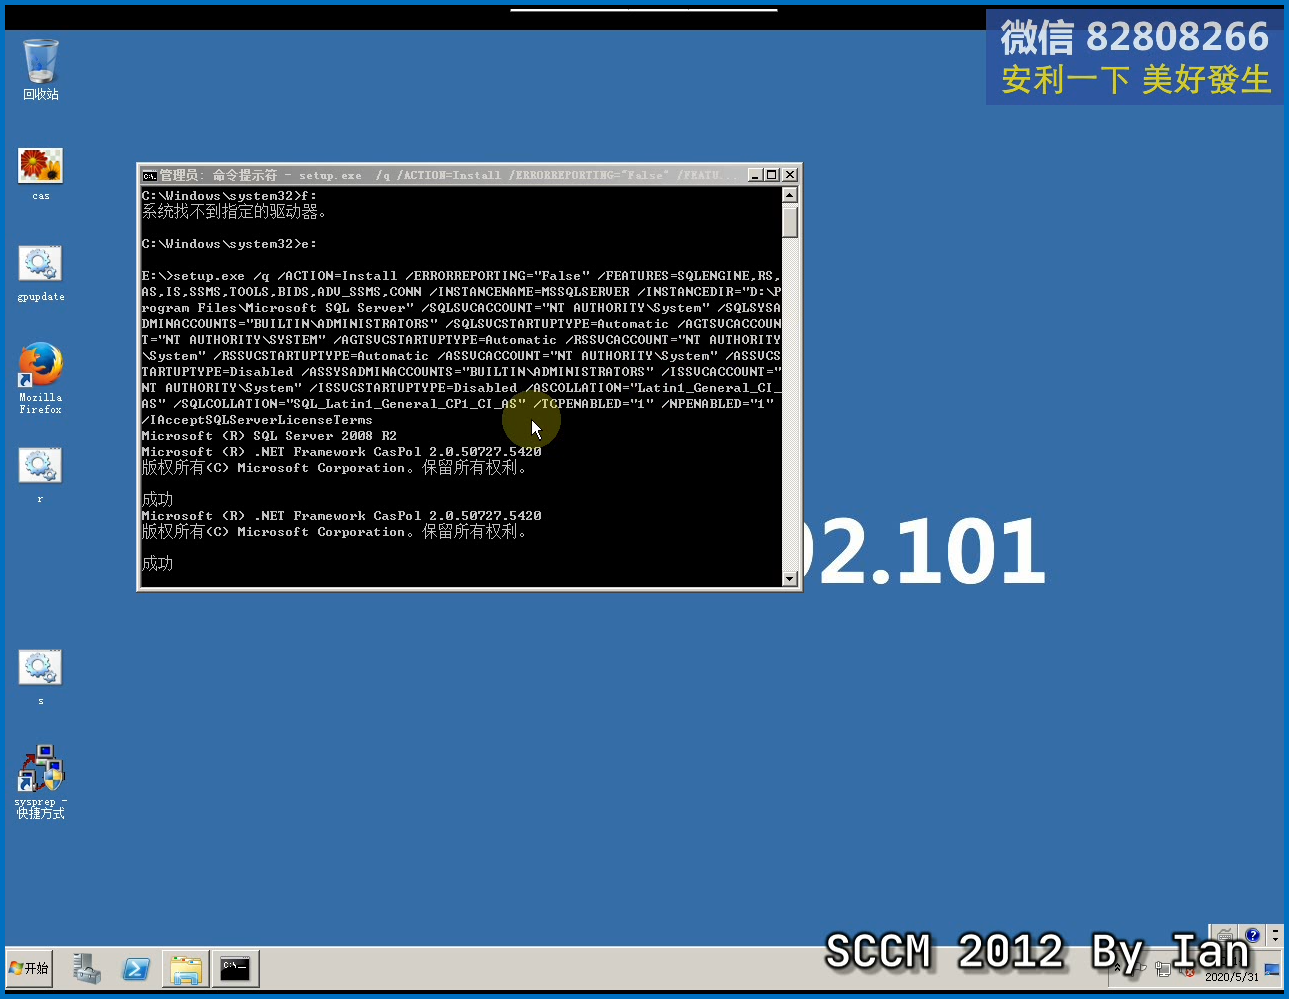Viewport: 1289px width, 999px height.
Task: Select the sysprep shortcut on desktop
Action: [40, 781]
